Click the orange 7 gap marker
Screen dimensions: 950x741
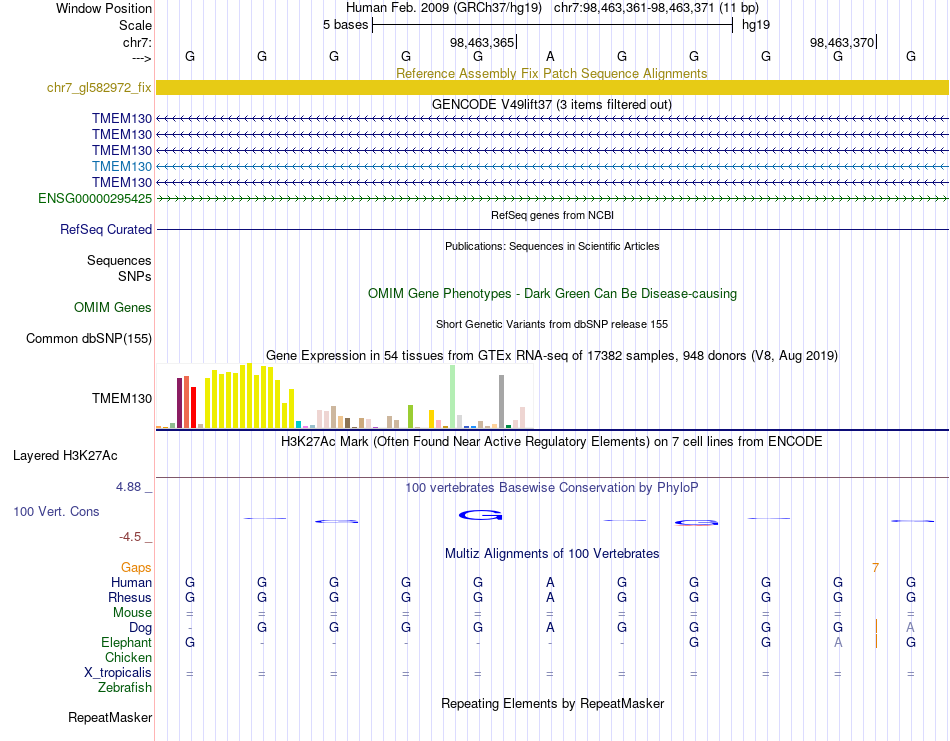click(x=875, y=568)
